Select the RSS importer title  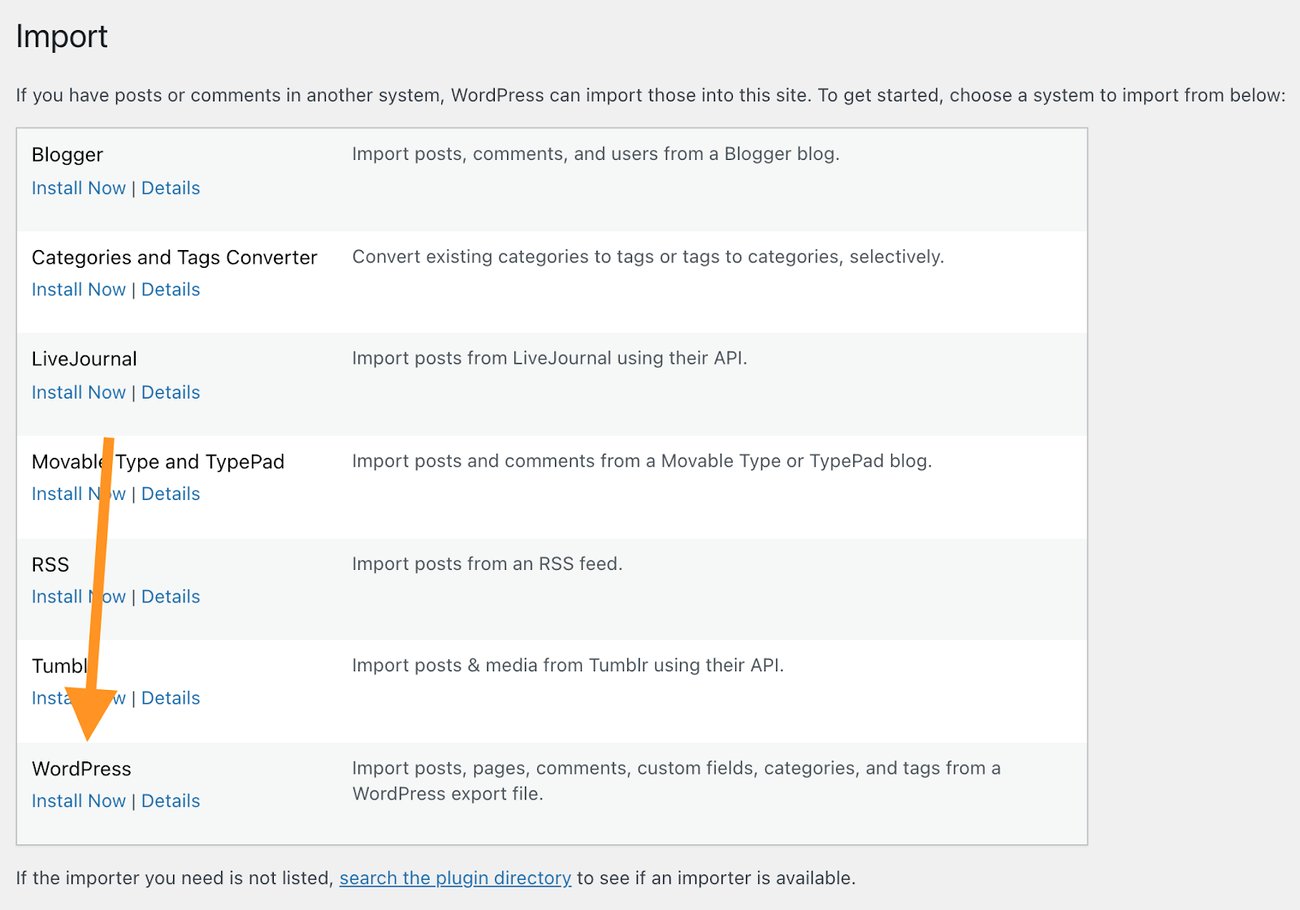click(x=50, y=563)
